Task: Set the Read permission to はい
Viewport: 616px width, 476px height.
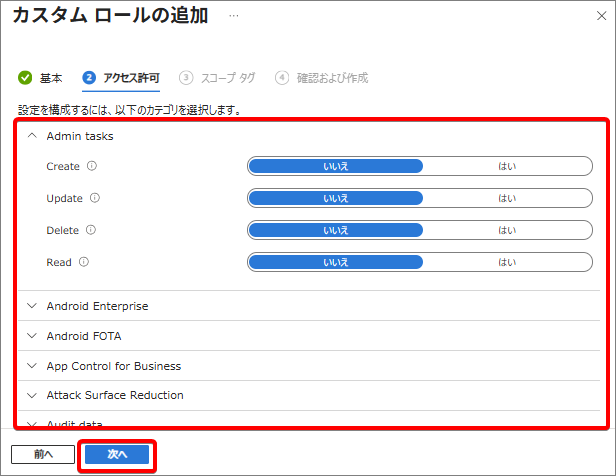Action: [507, 262]
